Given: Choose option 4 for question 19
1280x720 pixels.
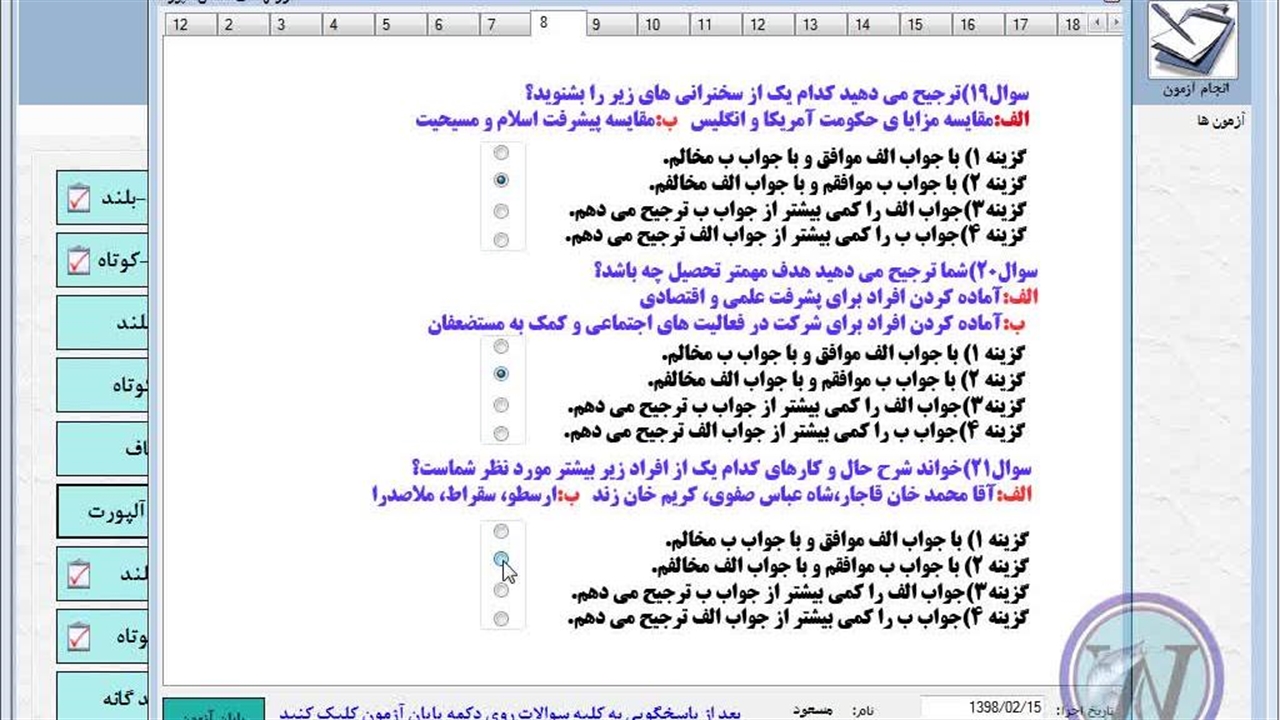Looking at the screenshot, I should pos(501,240).
